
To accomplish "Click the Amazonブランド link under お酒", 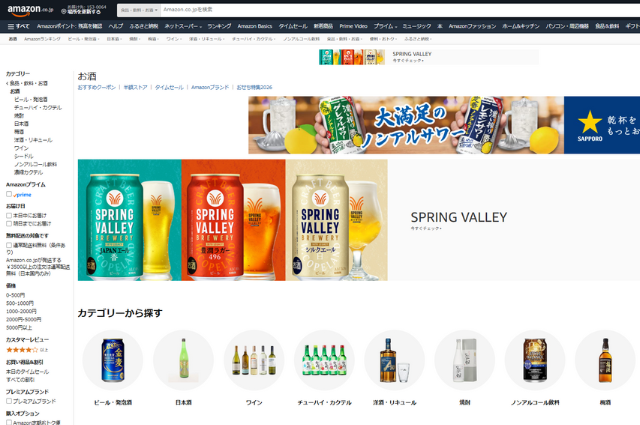I will click(210, 87).
